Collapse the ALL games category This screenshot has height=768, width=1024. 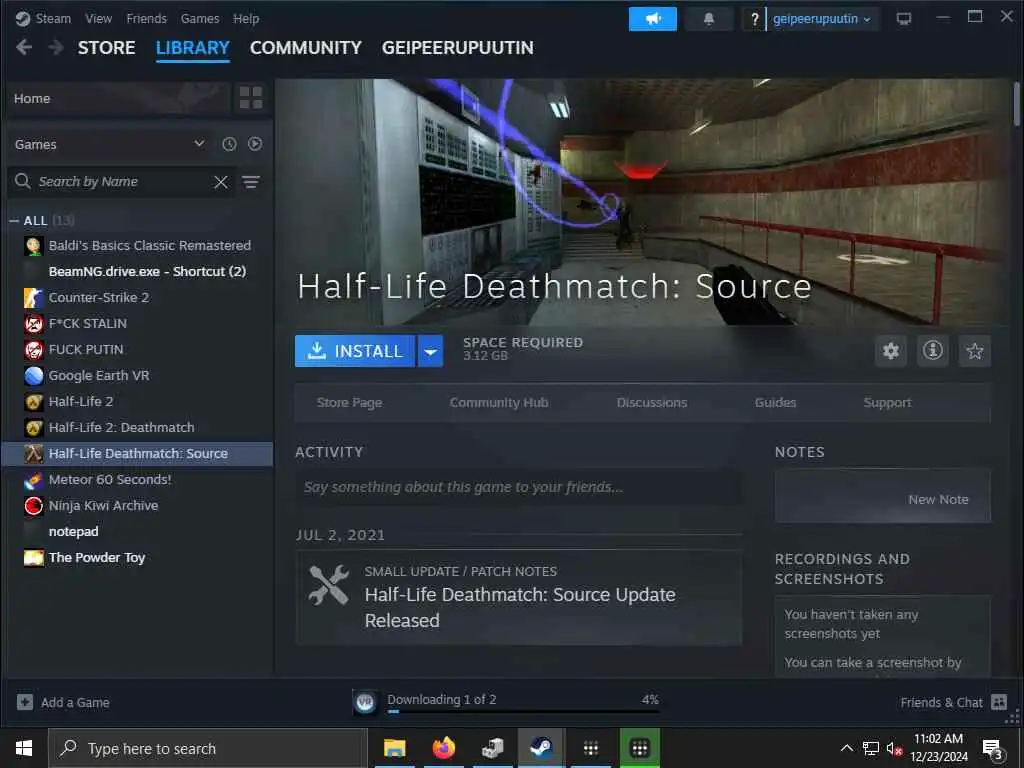tap(14, 221)
